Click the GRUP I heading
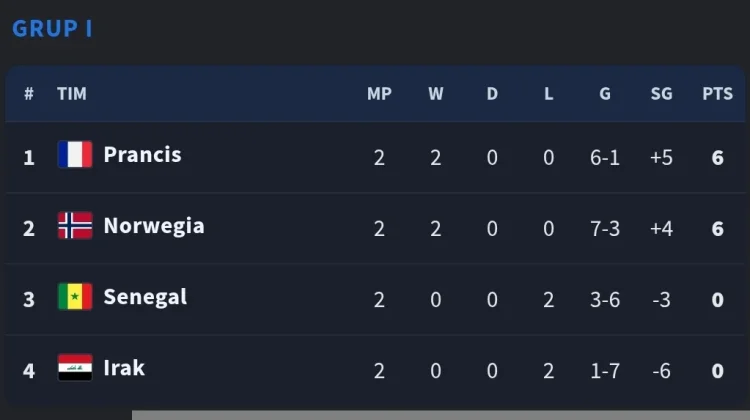750x420 pixels. click(52, 29)
